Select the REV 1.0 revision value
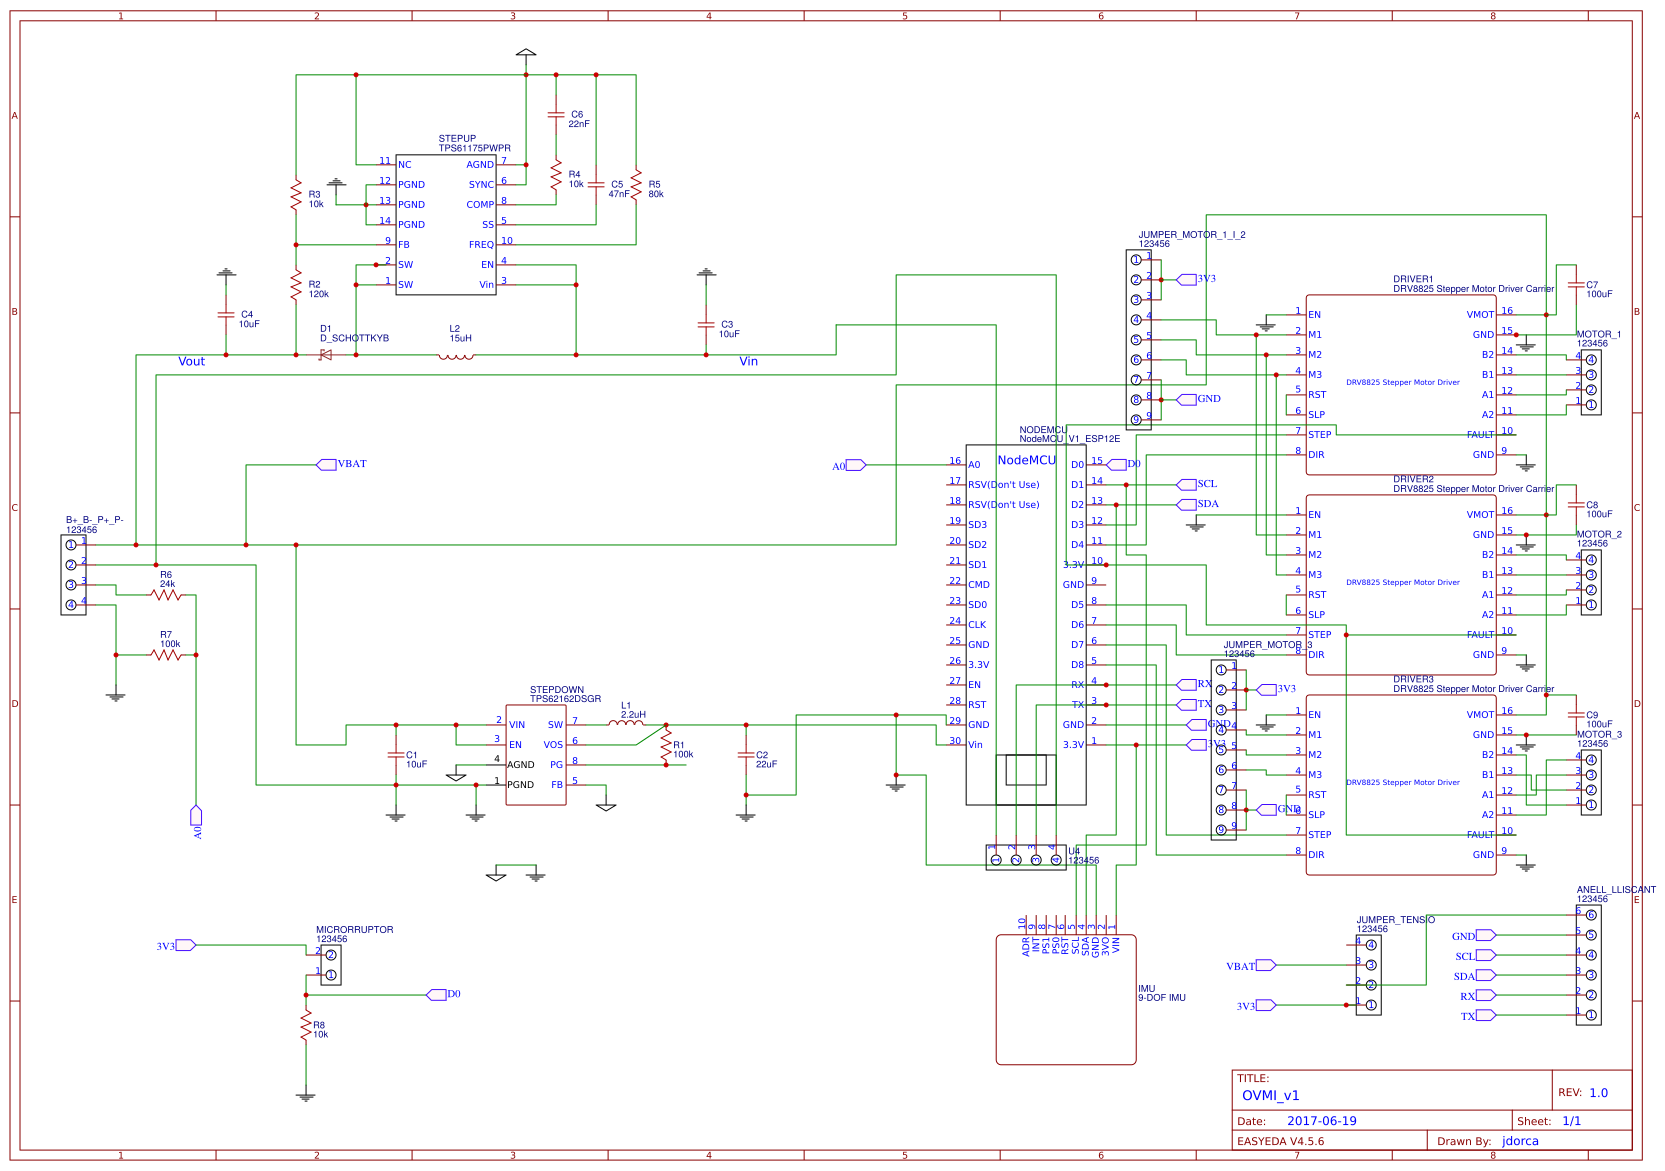This screenshot has width=1665, height=1171. coord(1599,1093)
